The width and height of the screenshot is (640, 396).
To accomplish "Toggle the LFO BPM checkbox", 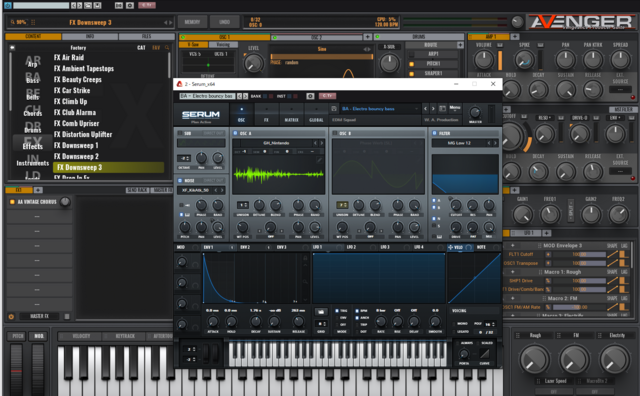I will click(x=357, y=311).
